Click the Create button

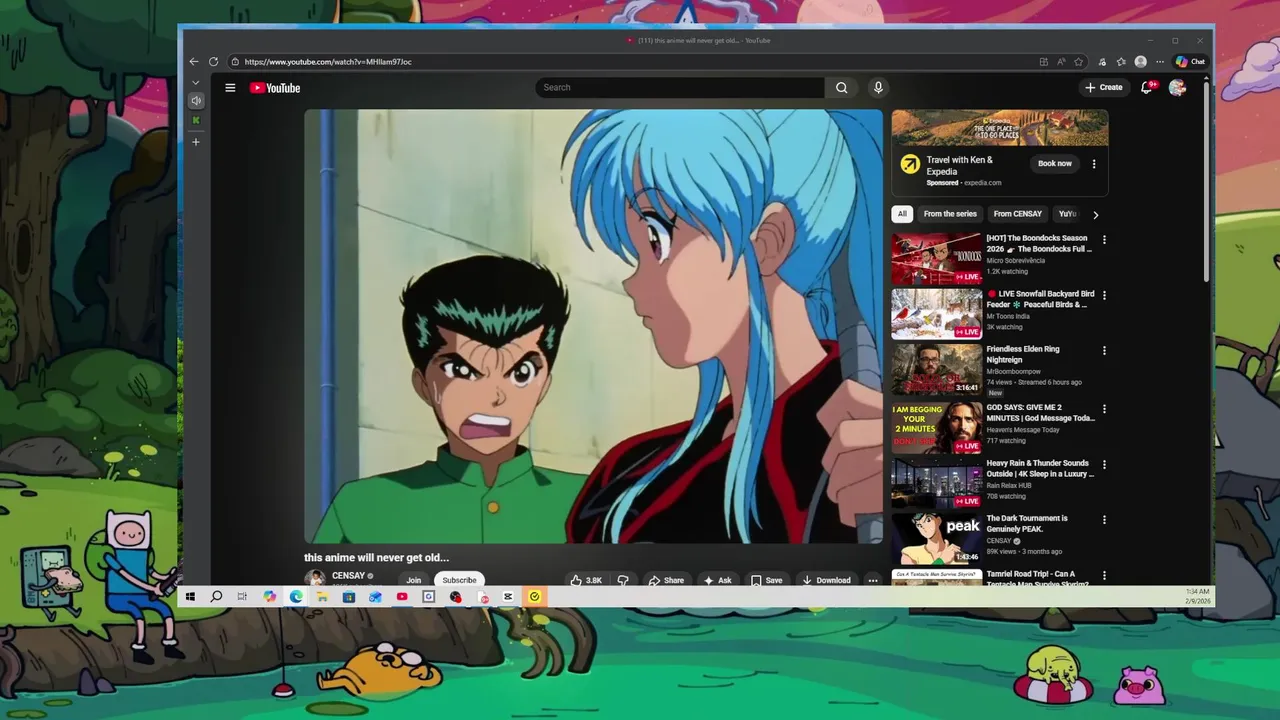tap(1104, 88)
